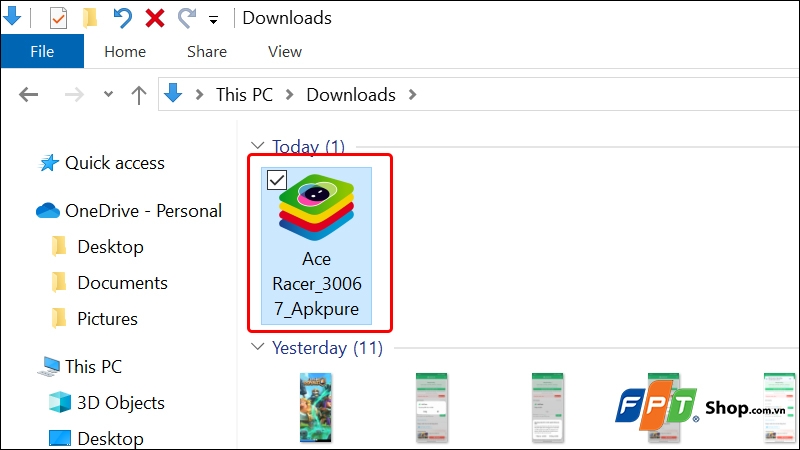Image resolution: width=800 pixels, height=450 pixels.
Task: Click Downloads in the address bar
Action: [x=351, y=95]
